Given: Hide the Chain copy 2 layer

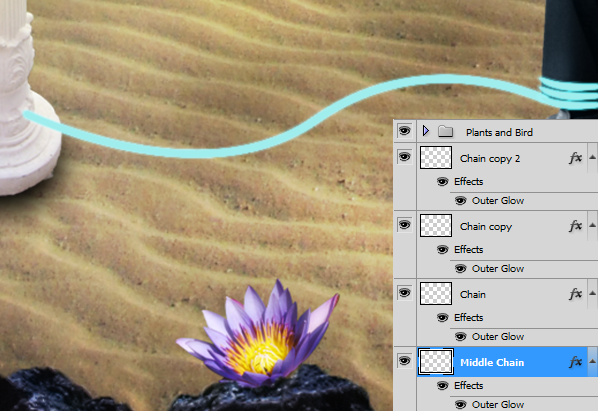Looking at the screenshot, I should [x=404, y=156].
